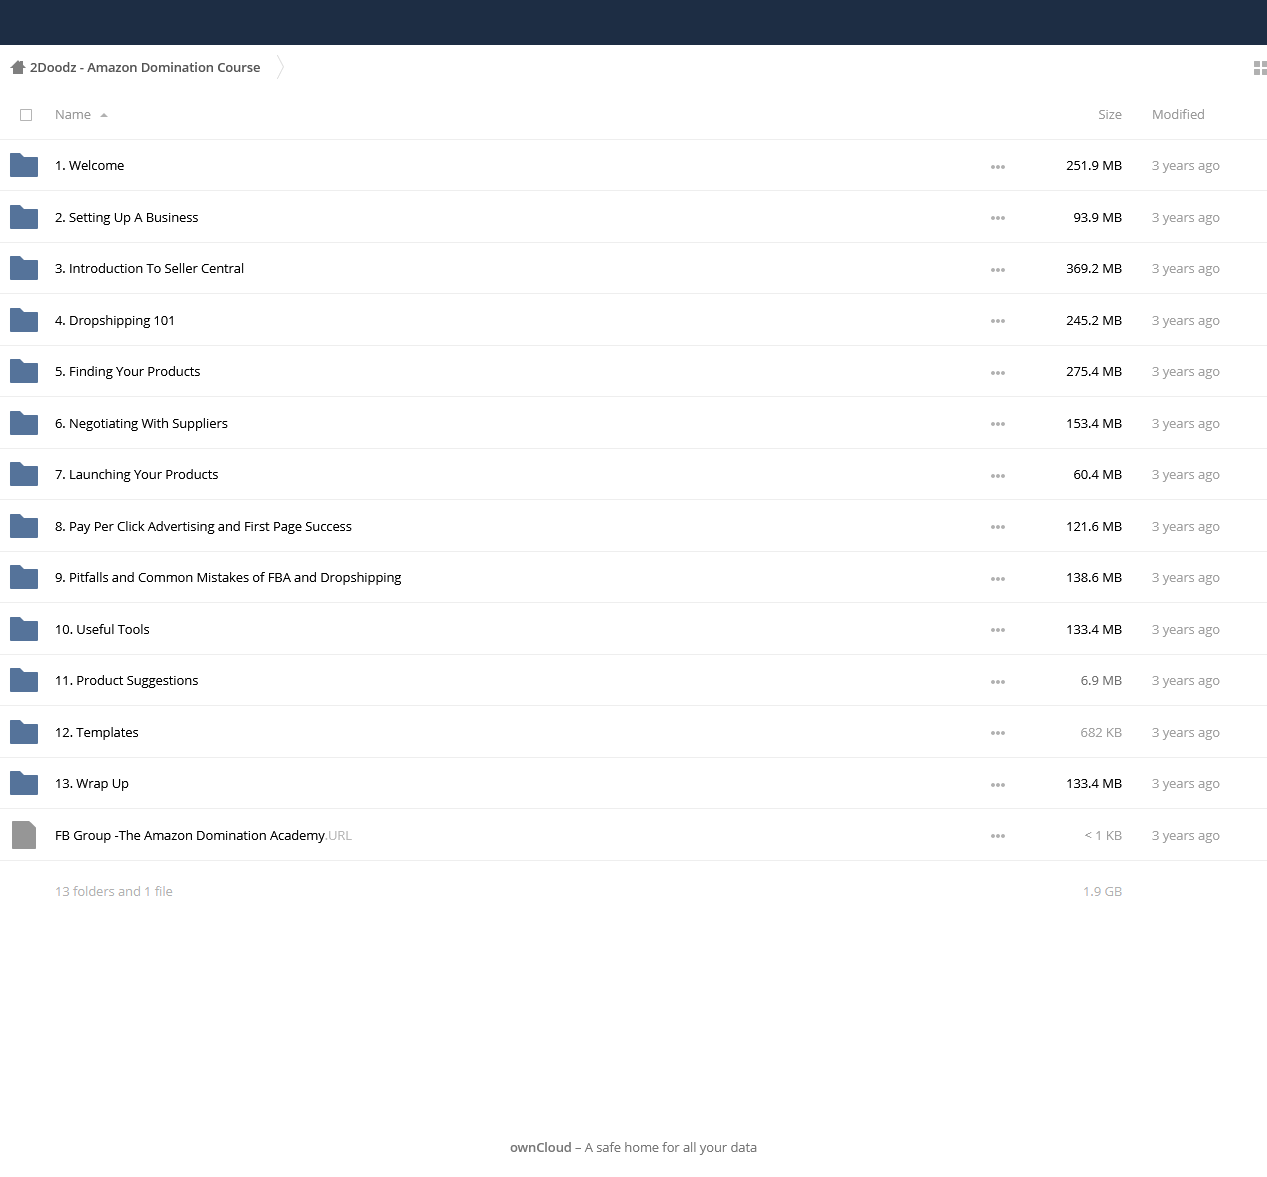Click the folder icon for 12. Templates
The image size is (1267, 1177).
point(24,732)
